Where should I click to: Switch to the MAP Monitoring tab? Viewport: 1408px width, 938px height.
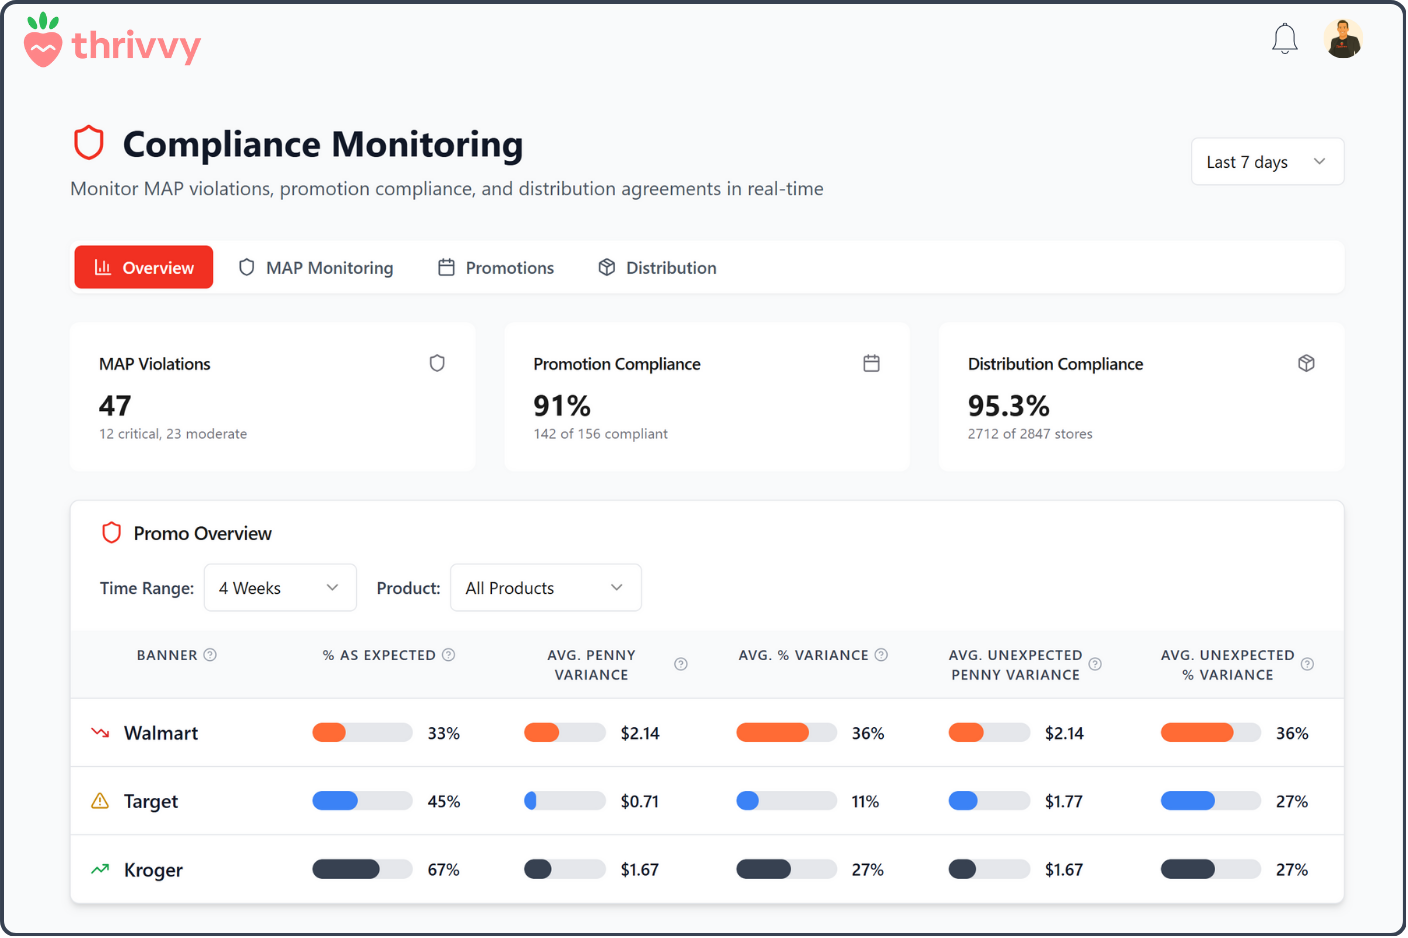(x=316, y=267)
